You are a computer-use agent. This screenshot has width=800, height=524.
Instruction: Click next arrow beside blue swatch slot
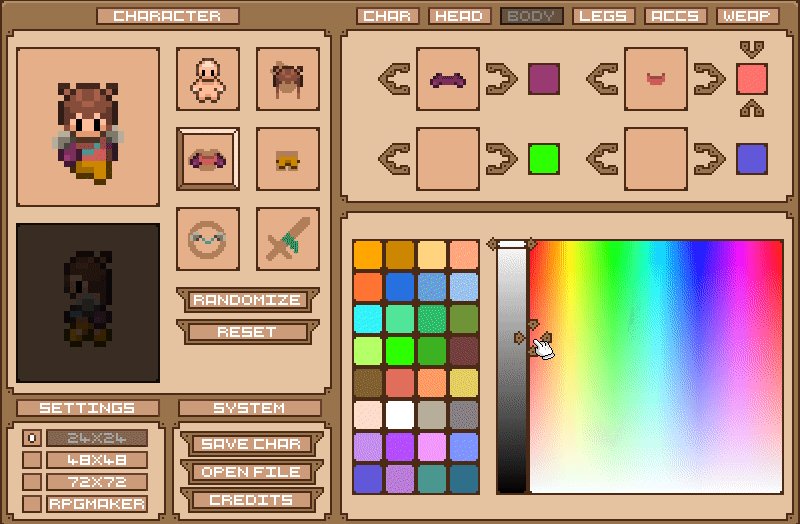[x=709, y=159]
